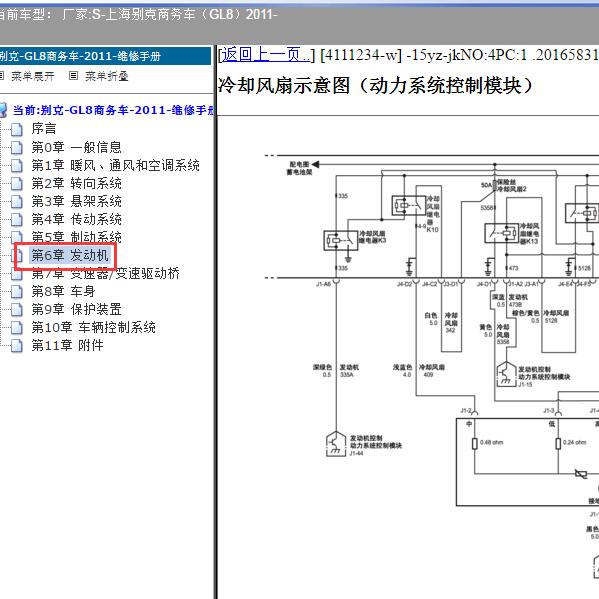
Task: Open 第8章 车身 chapter
Action: point(63,291)
